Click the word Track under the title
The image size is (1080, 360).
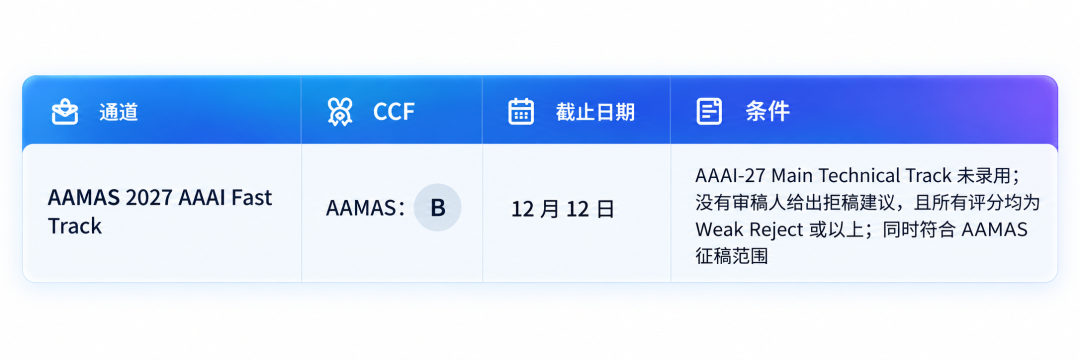74,226
